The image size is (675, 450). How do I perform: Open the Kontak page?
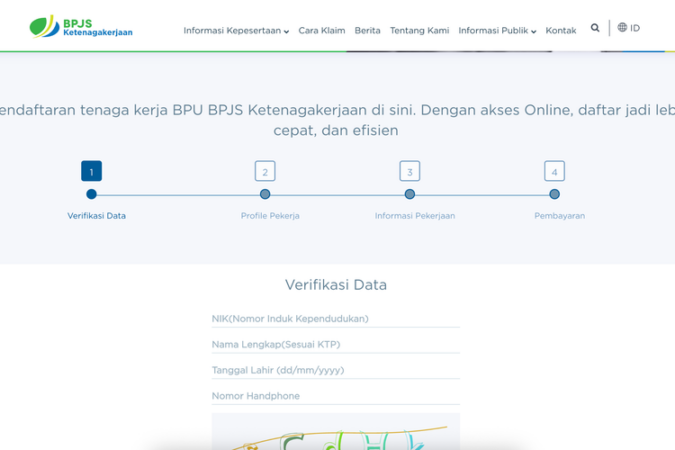(x=560, y=30)
